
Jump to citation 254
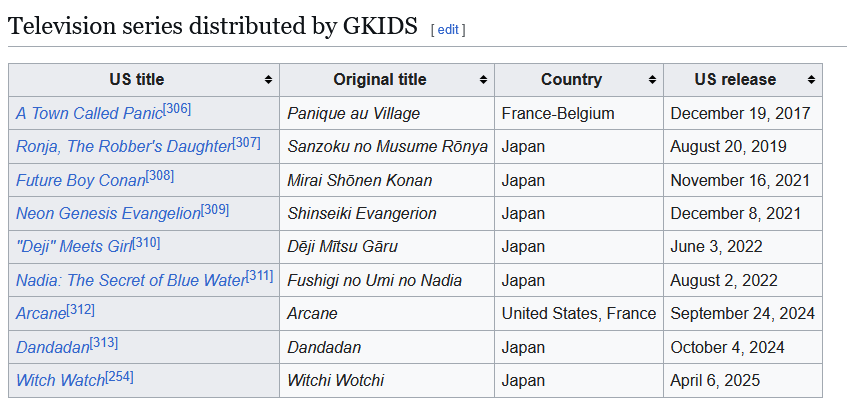click(119, 376)
